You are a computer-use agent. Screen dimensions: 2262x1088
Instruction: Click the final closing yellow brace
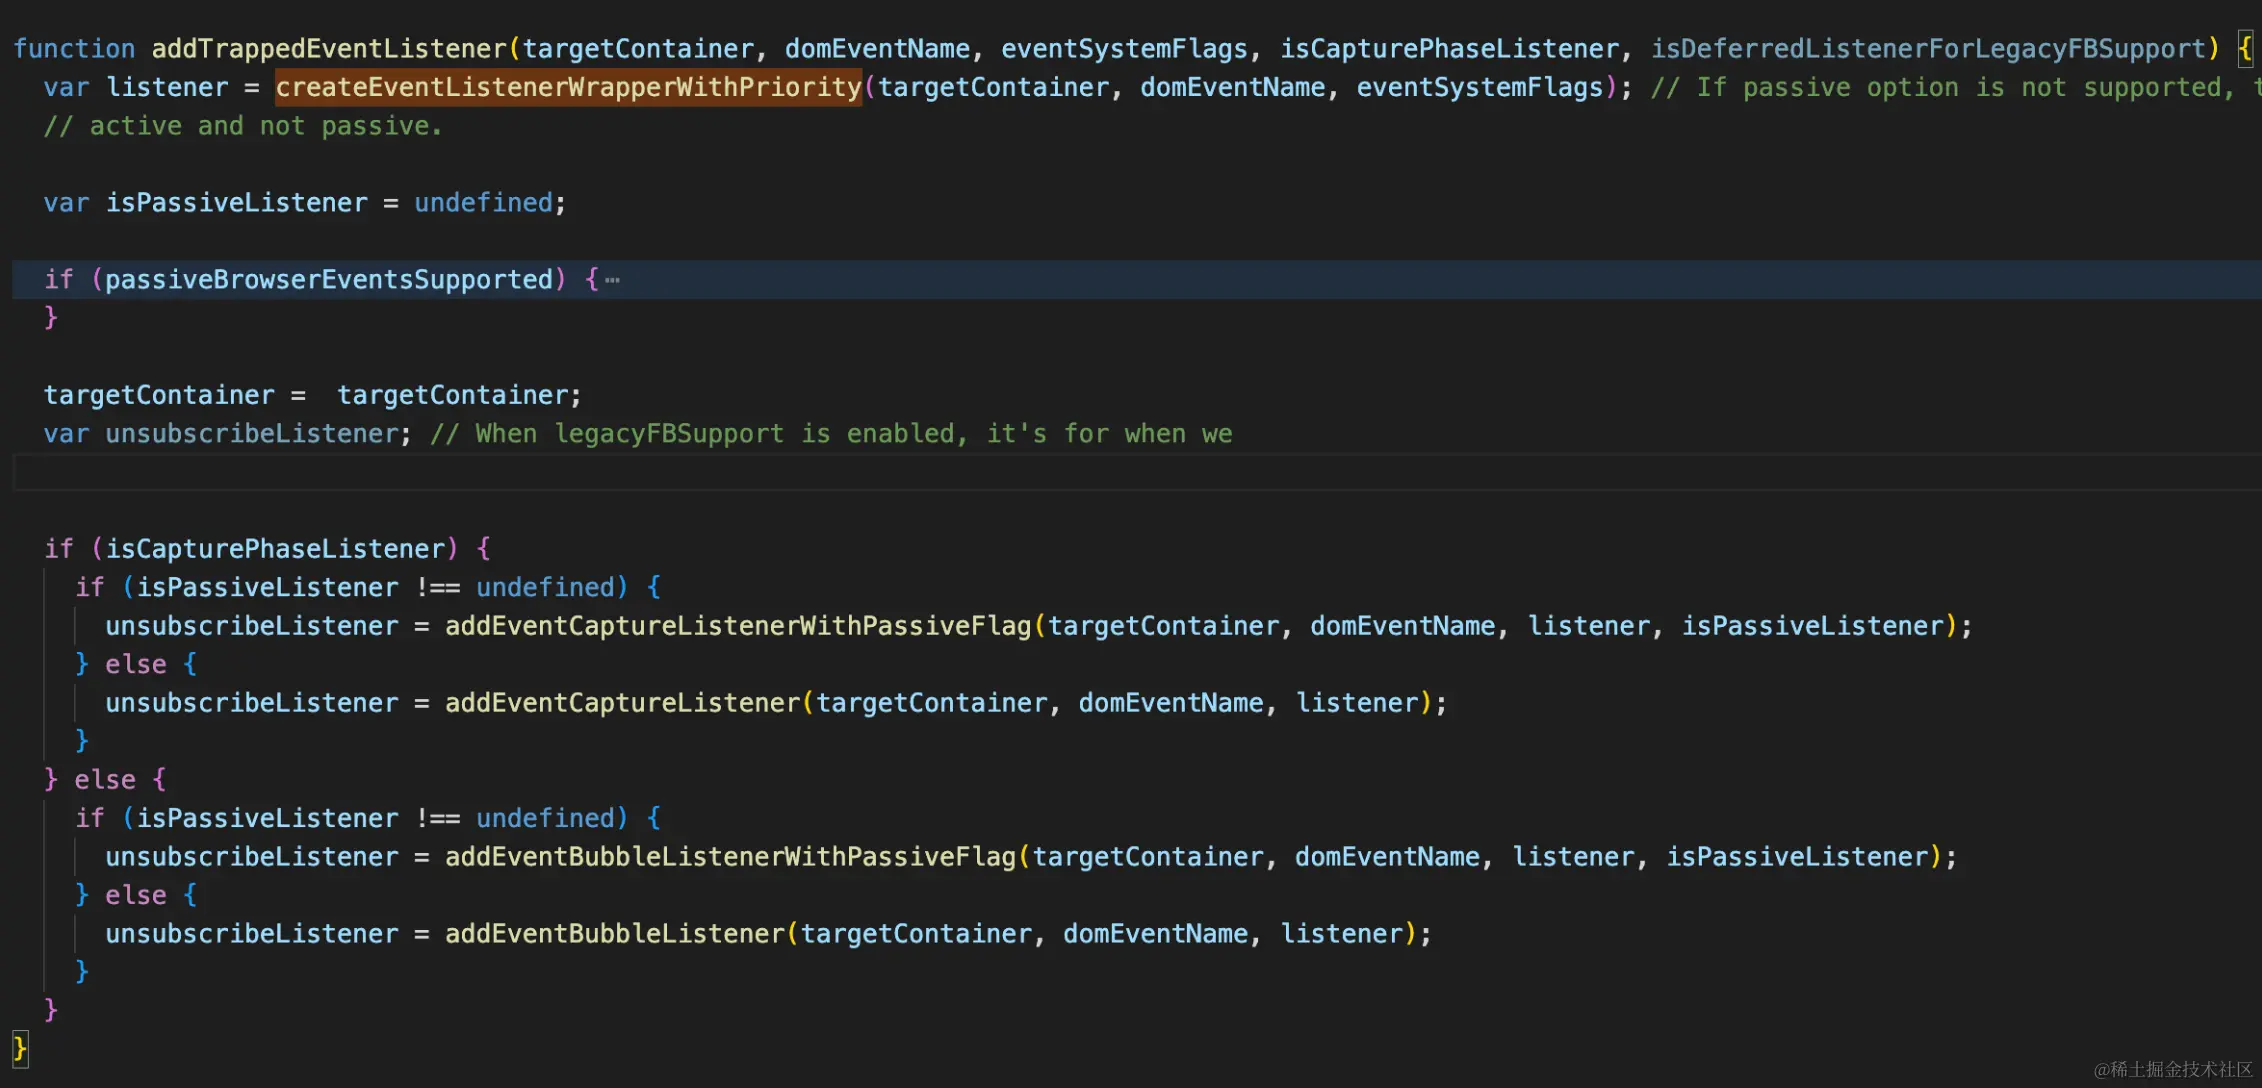click(x=20, y=1048)
